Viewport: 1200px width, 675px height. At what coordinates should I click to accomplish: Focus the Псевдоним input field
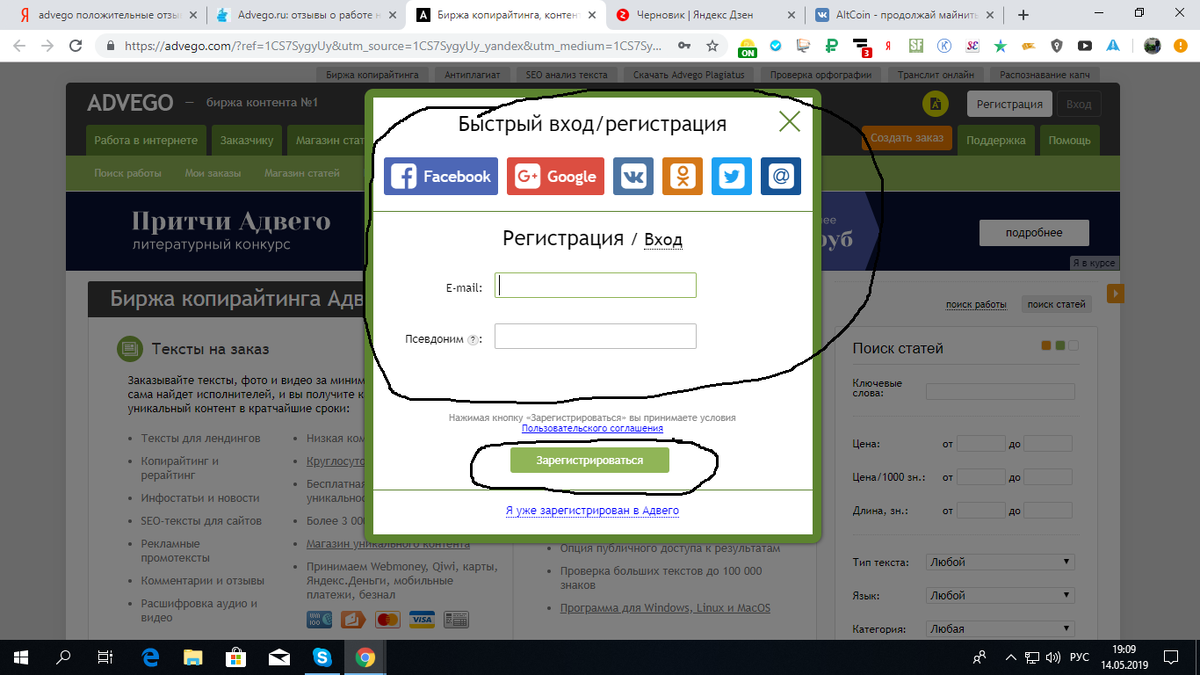595,336
